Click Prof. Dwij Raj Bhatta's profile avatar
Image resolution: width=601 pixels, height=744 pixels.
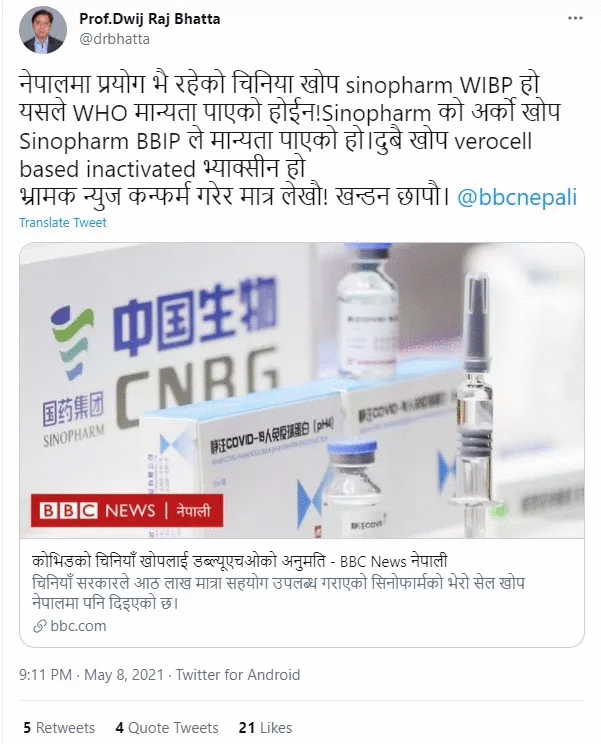tap(43, 30)
